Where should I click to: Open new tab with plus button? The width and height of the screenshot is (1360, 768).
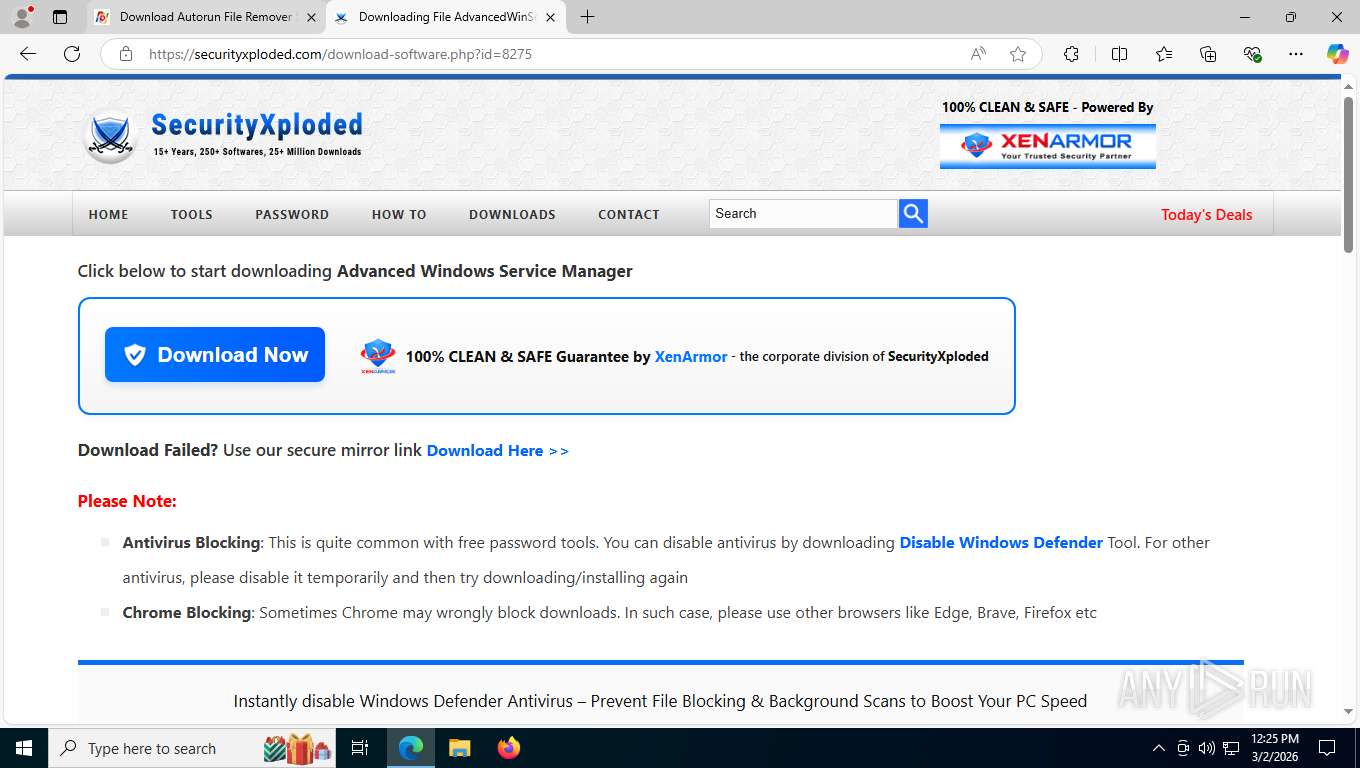[587, 17]
